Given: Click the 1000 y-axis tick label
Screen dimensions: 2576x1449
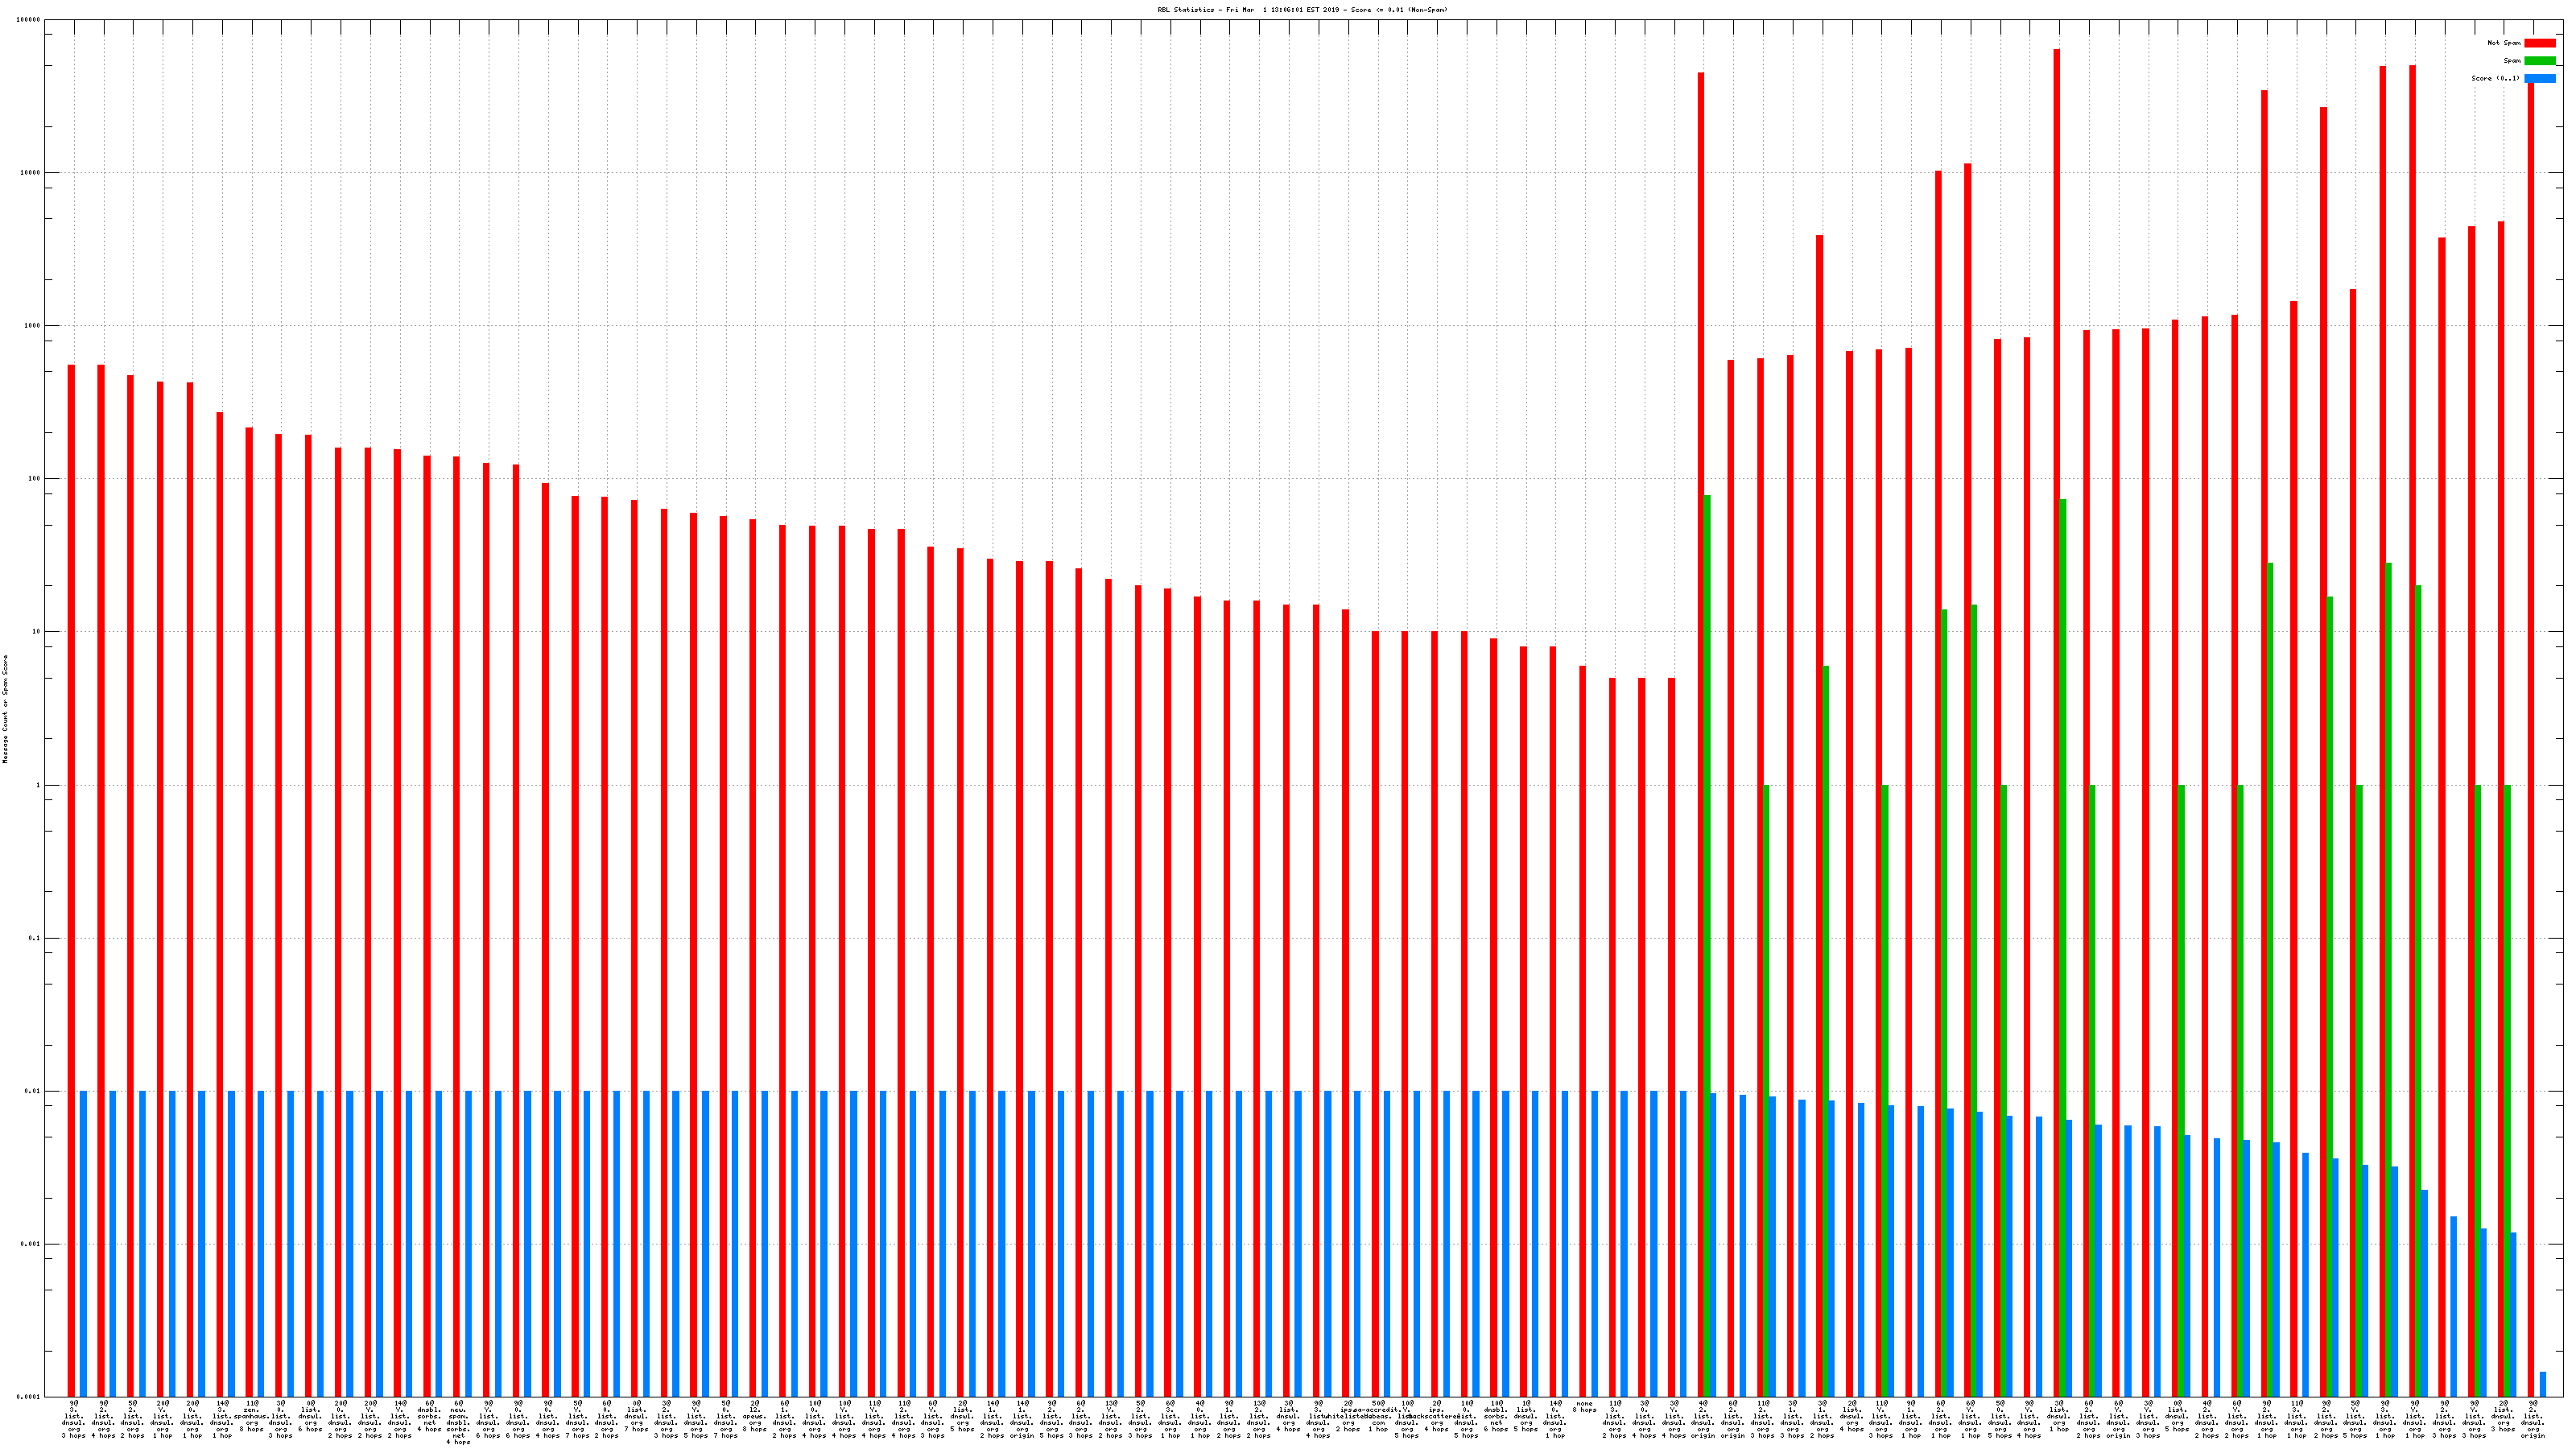Looking at the screenshot, I should click(x=34, y=326).
